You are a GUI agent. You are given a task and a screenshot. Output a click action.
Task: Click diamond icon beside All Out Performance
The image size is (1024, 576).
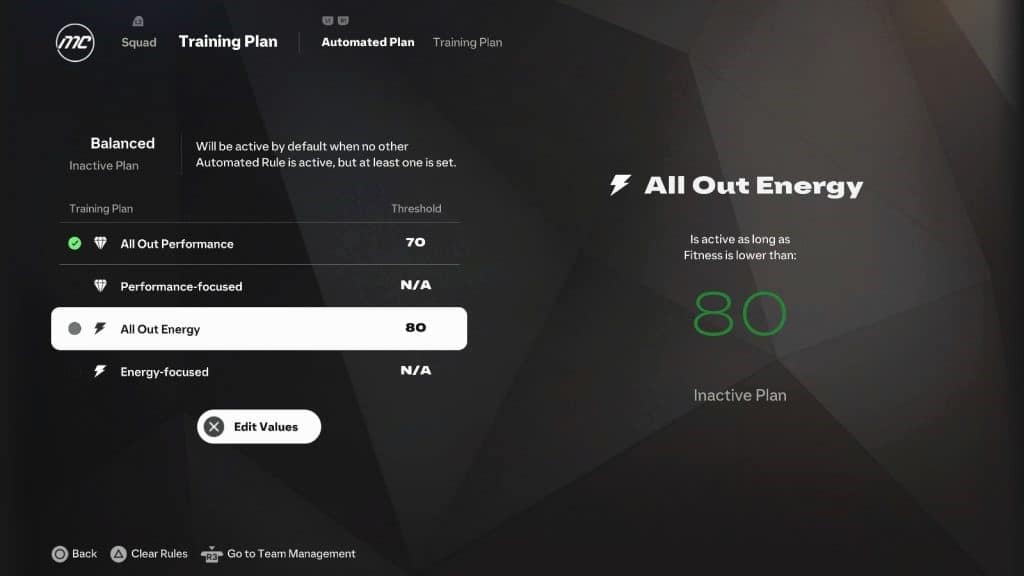tap(100, 243)
